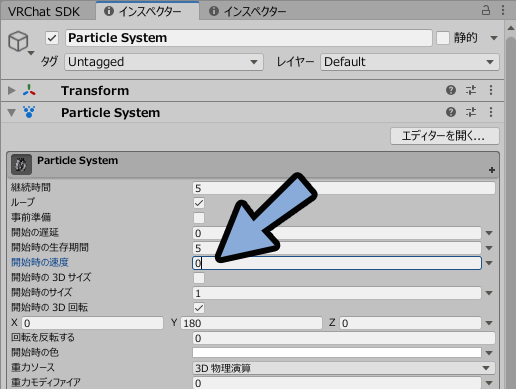Image resolution: width=516 pixels, height=389 pixels.
Task: Open the 重力ソース 3D 物理演算 dropdown
Action: click(344, 368)
